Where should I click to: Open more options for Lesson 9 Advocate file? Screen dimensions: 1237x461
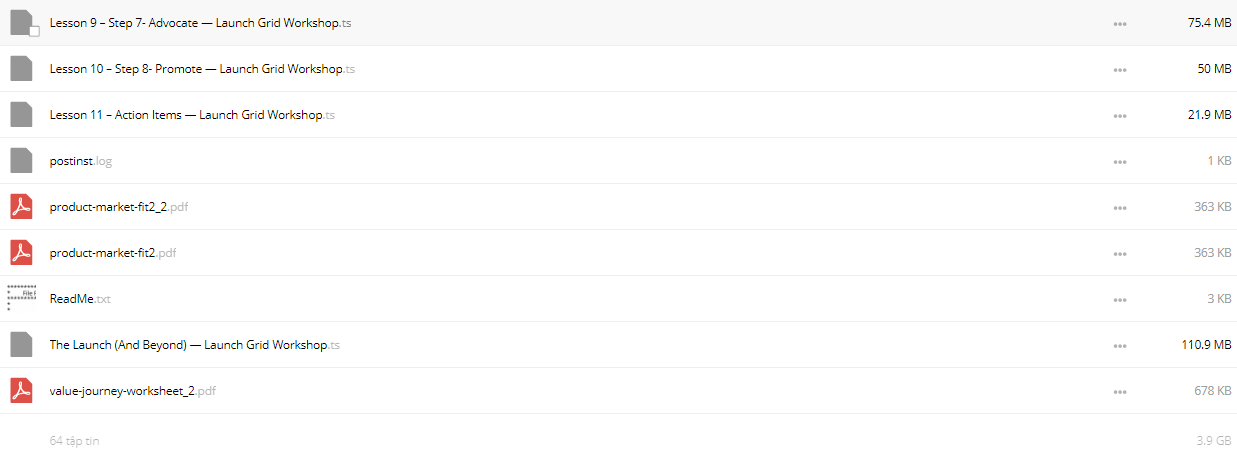pyautogui.click(x=1120, y=24)
